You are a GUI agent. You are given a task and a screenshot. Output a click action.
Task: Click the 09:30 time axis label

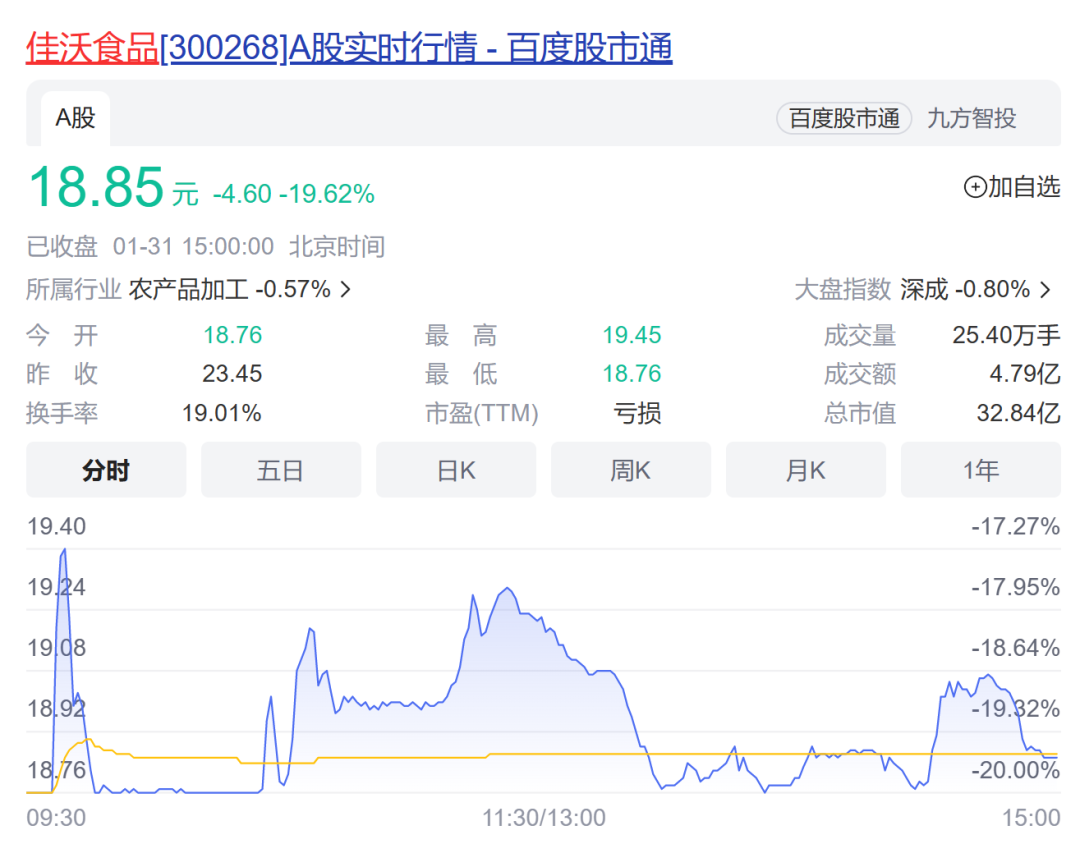click(x=56, y=818)
